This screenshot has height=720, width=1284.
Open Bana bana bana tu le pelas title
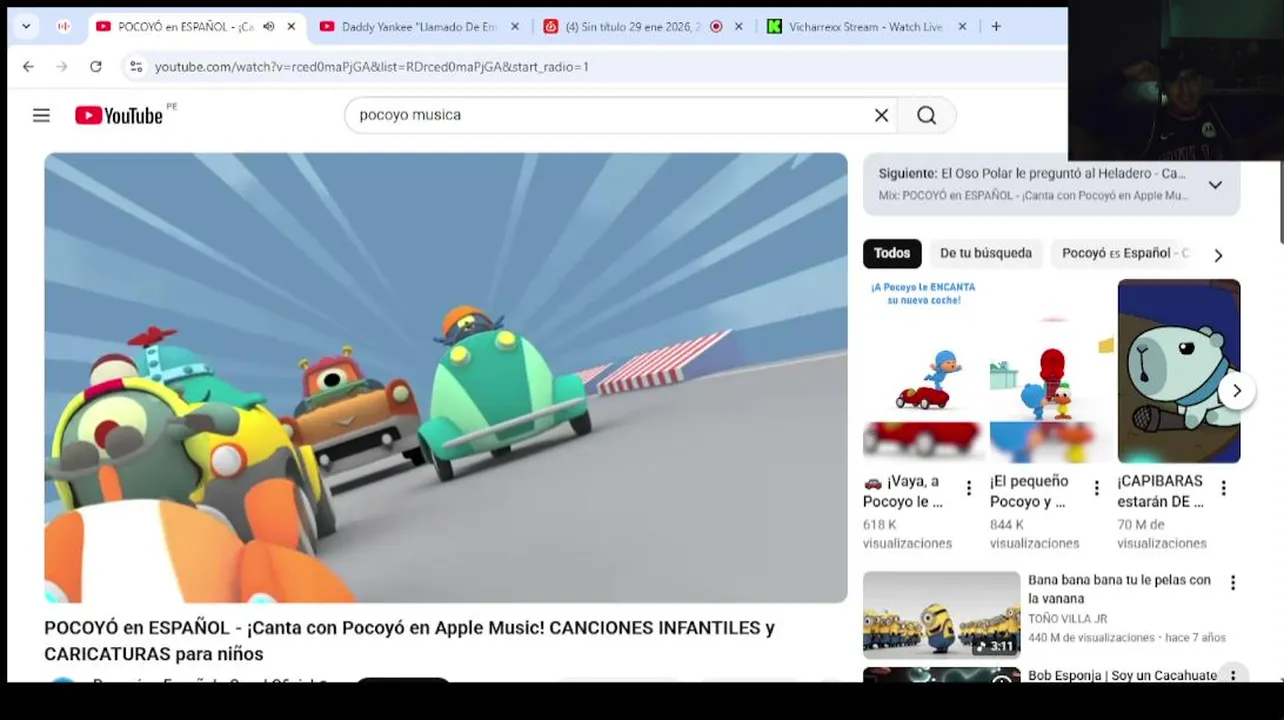(1119, 589)
